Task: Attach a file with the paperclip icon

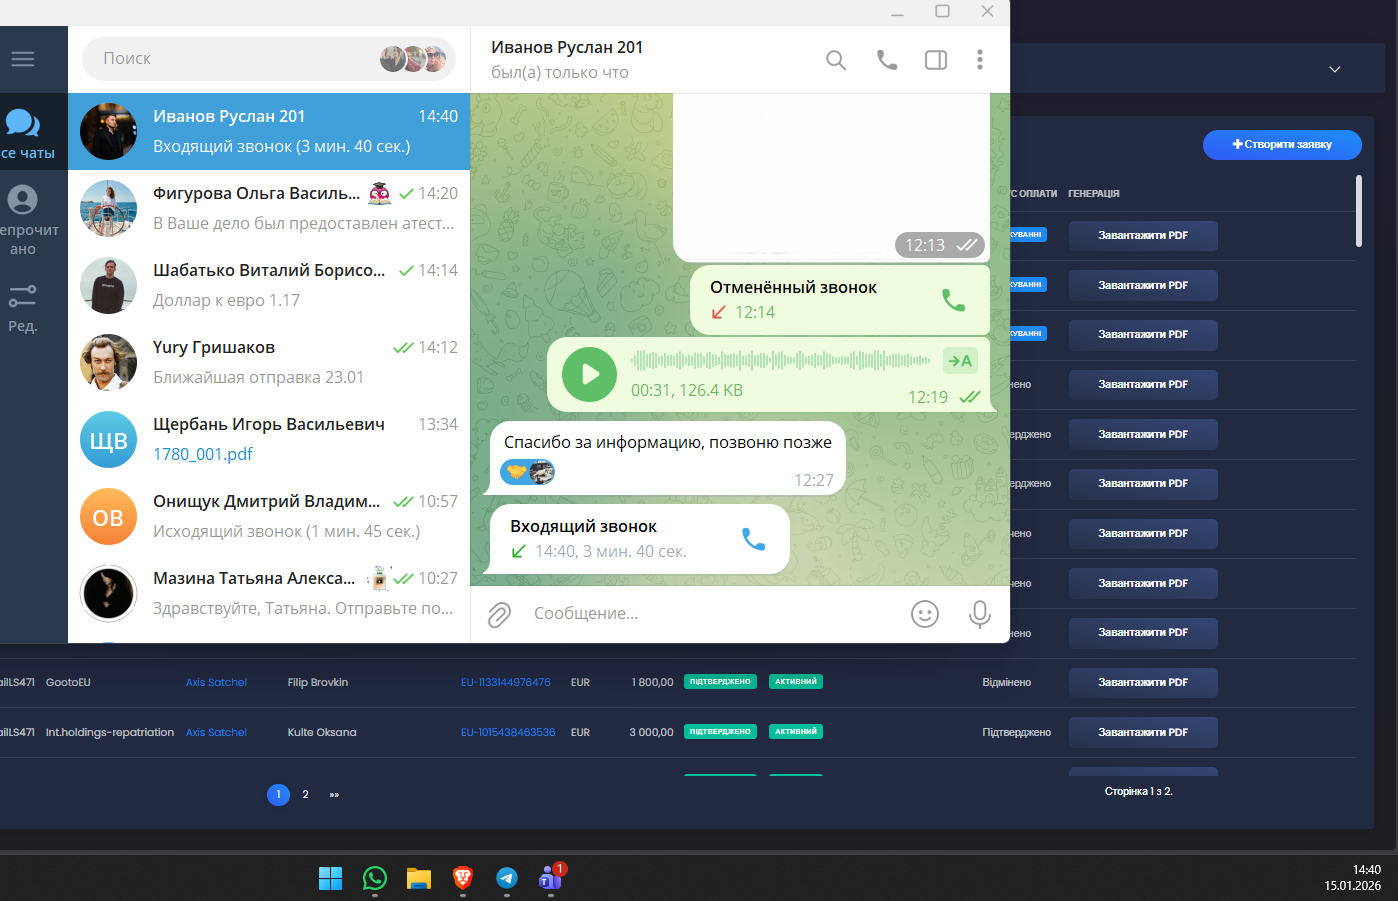Action: [x=499, y=614]
